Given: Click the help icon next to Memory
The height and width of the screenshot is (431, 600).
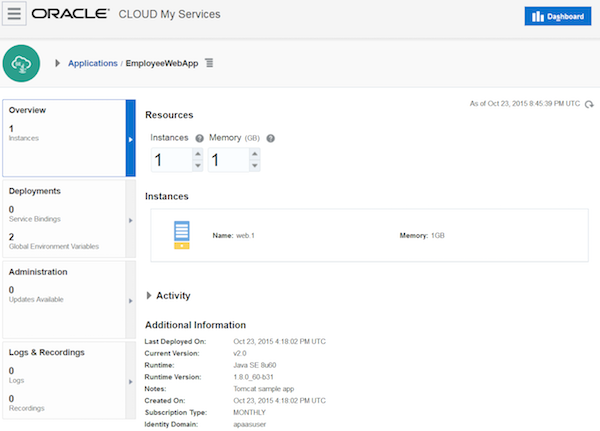Looking at the screenshot, I should click(271, 138).
